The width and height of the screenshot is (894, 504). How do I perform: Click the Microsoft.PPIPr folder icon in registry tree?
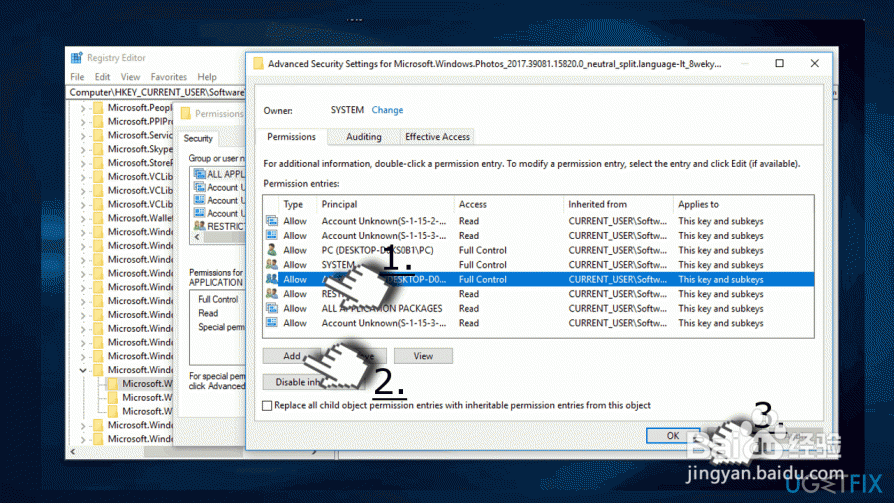coord(98,121)
